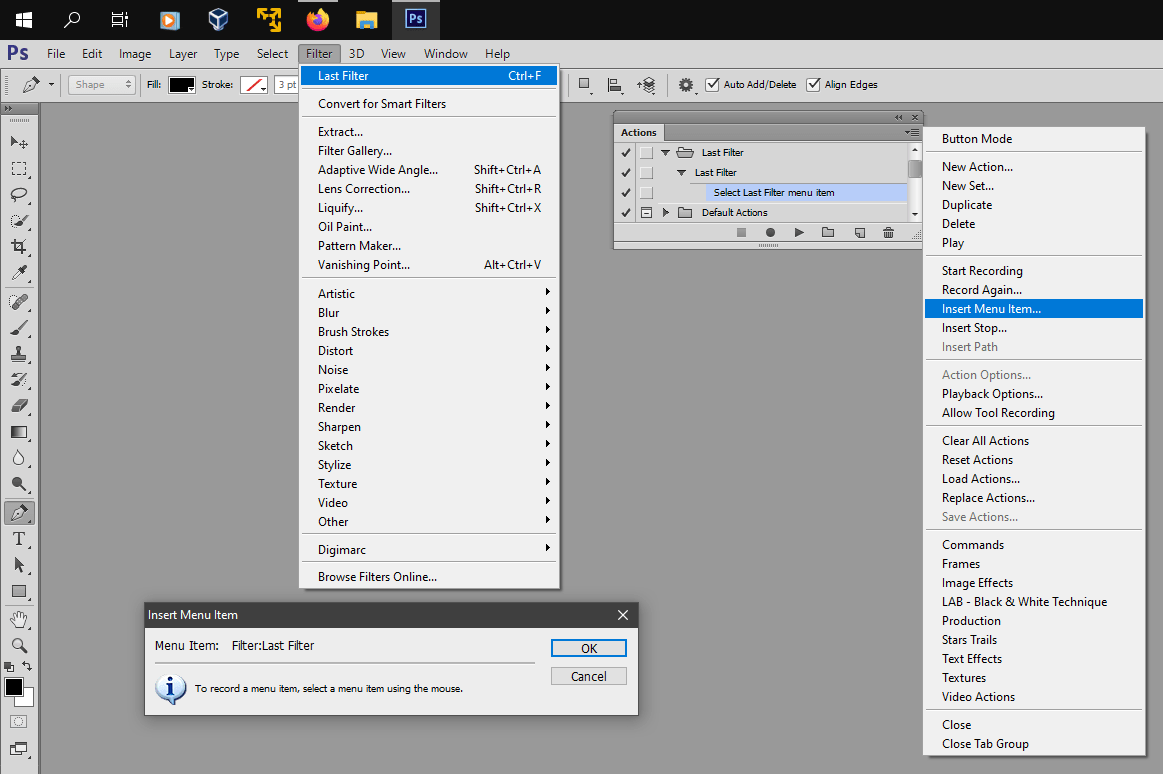Open Actions panel flyout menu
The image size is (1163, 774).
(x=912, y=133)
